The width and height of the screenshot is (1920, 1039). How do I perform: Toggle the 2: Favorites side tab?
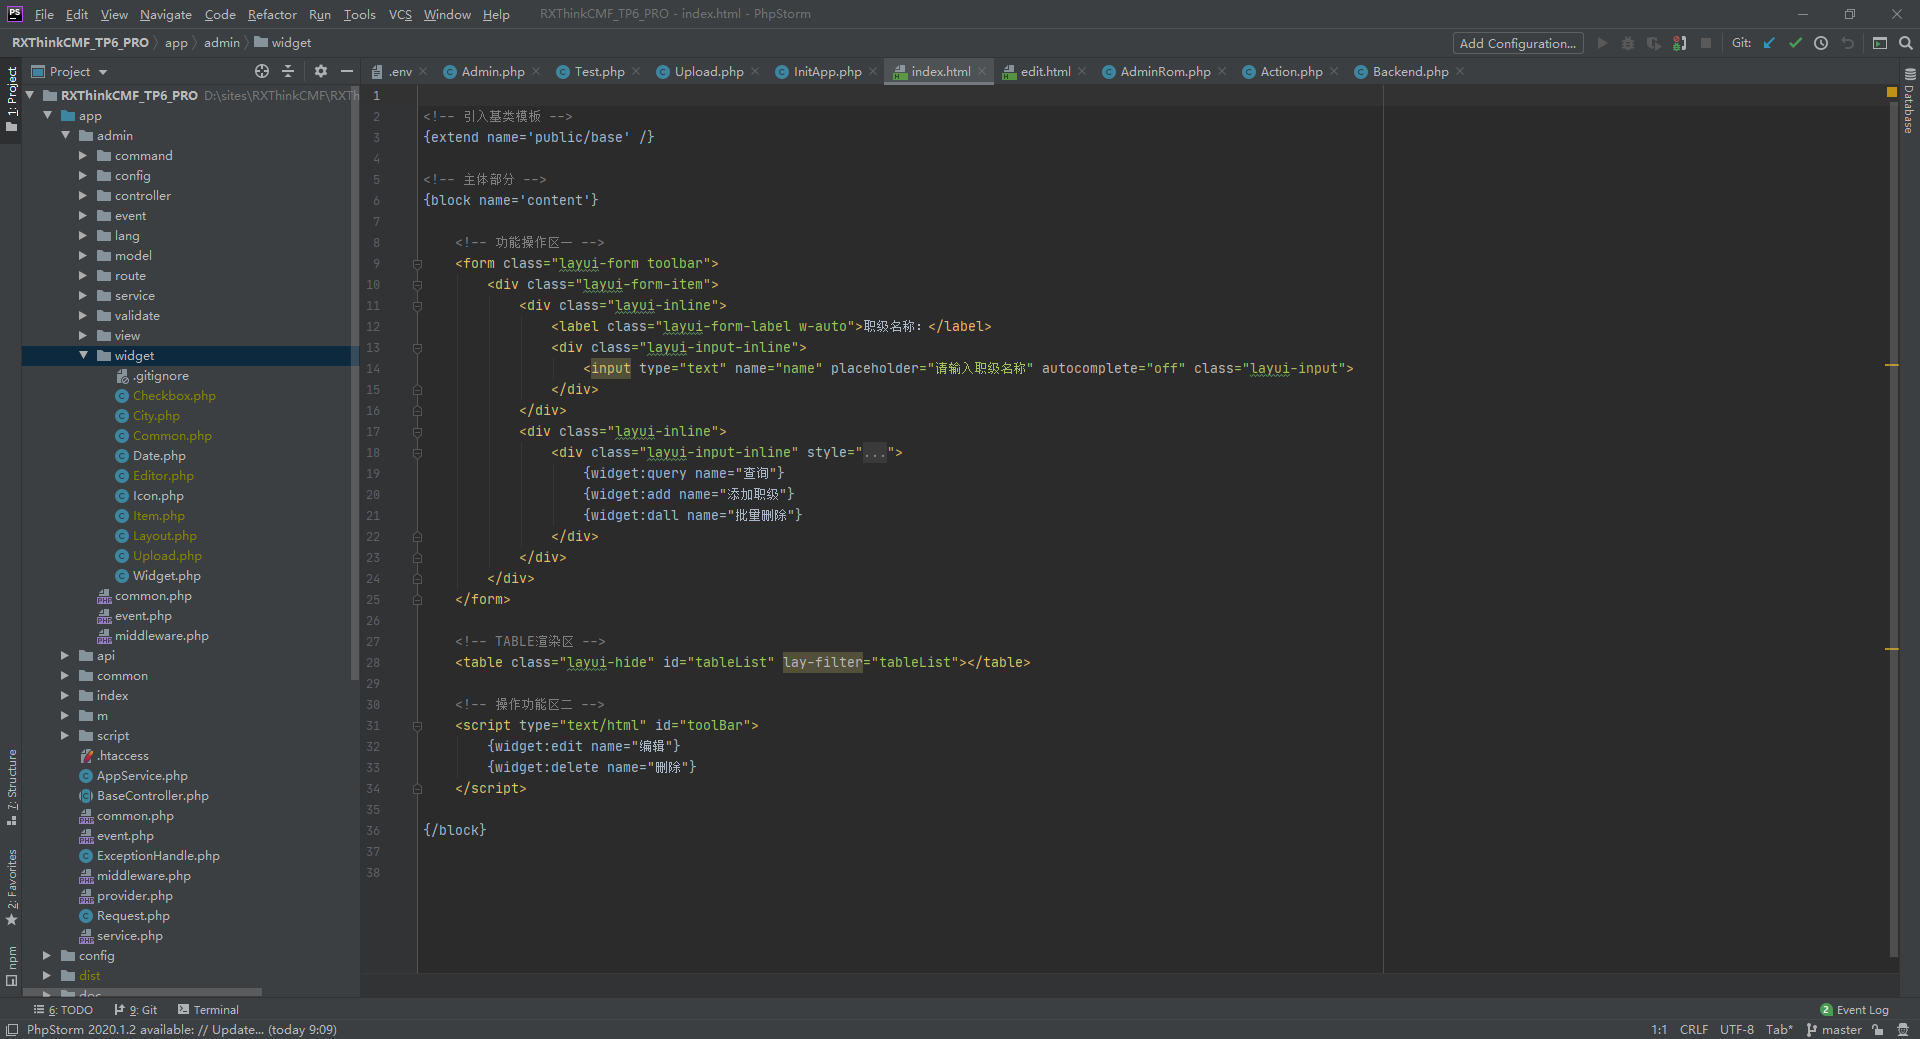point(11,887)
